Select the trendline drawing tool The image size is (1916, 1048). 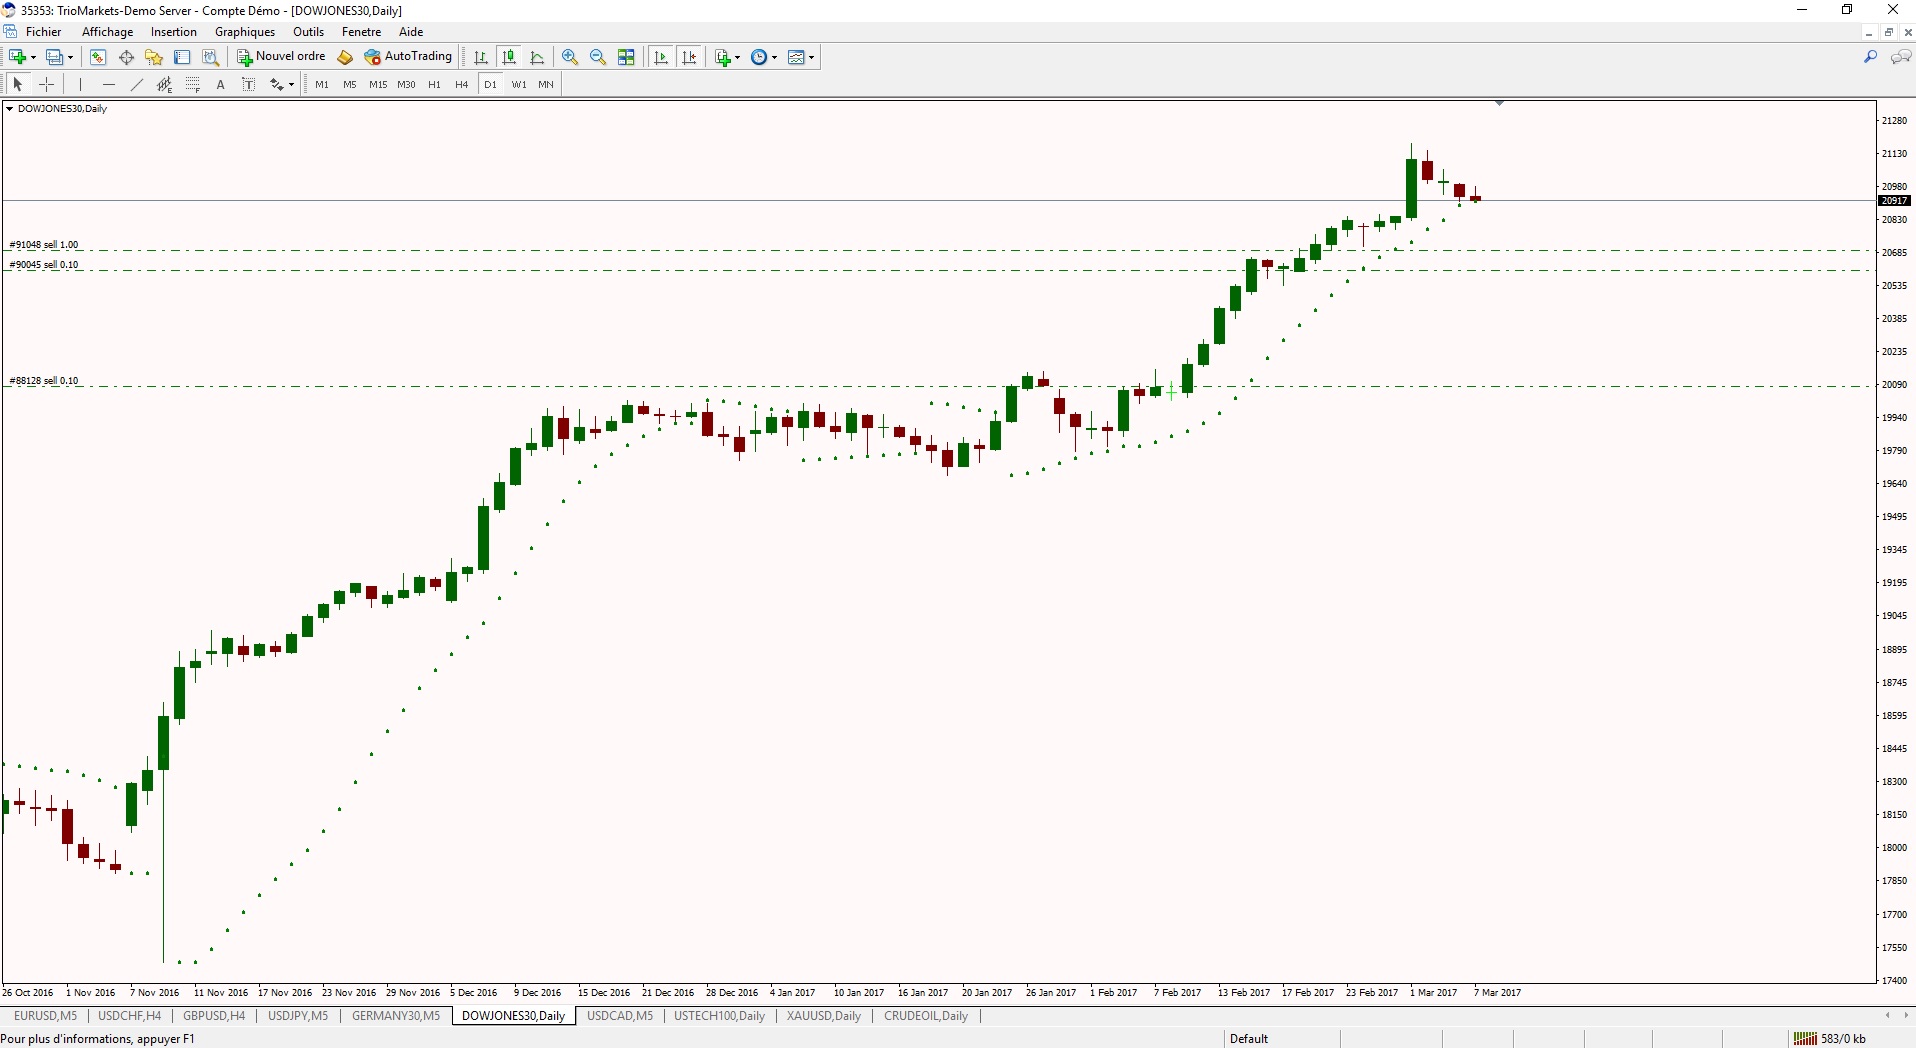137,85
